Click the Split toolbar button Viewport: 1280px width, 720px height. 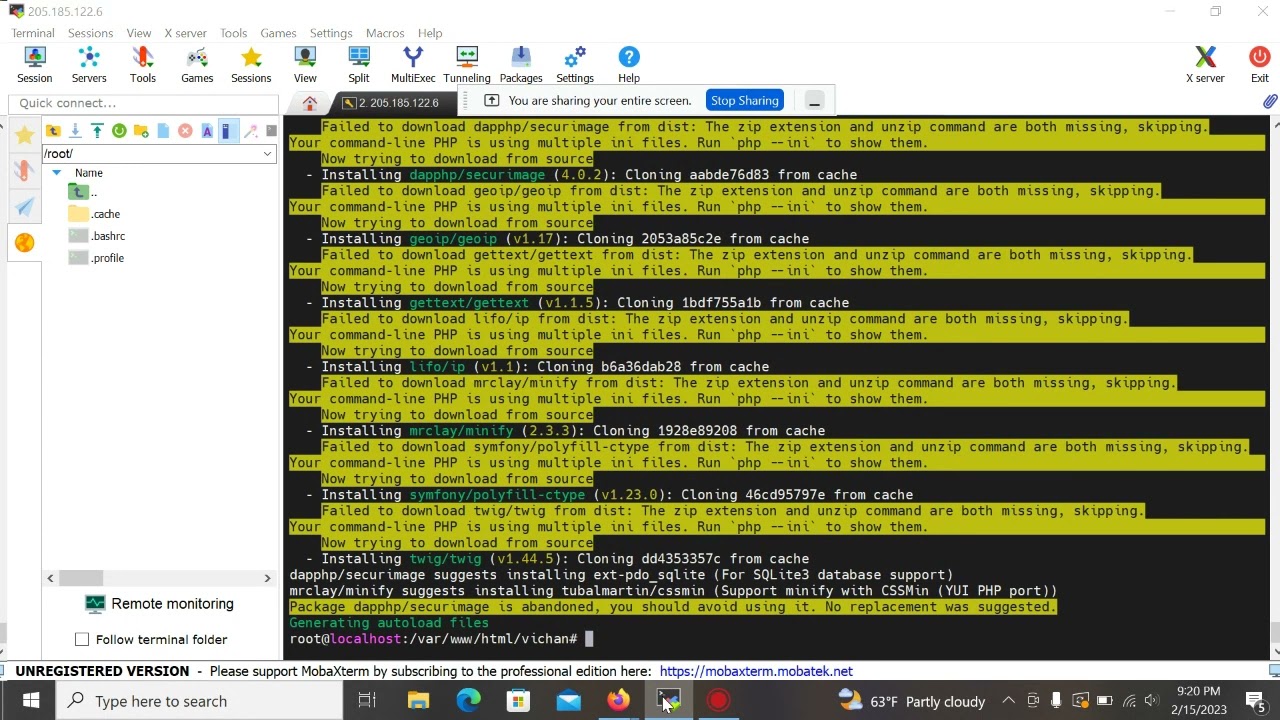pyautogui.click(x=359, y=65)
